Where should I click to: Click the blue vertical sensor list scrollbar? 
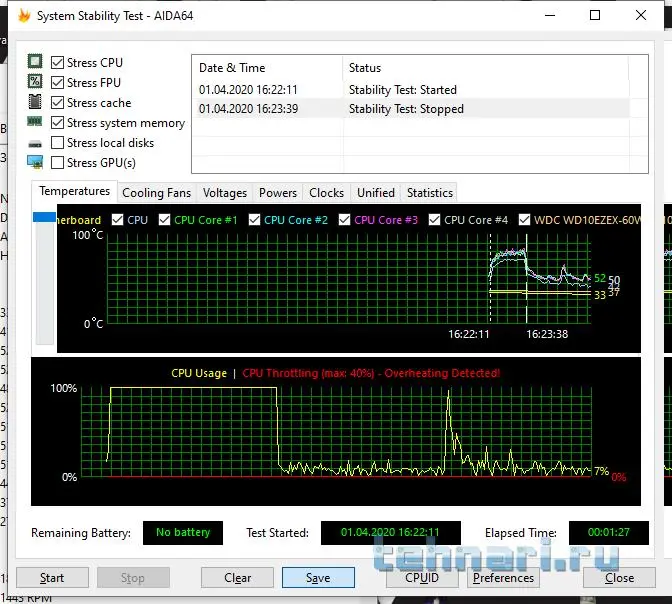(44, 217)
